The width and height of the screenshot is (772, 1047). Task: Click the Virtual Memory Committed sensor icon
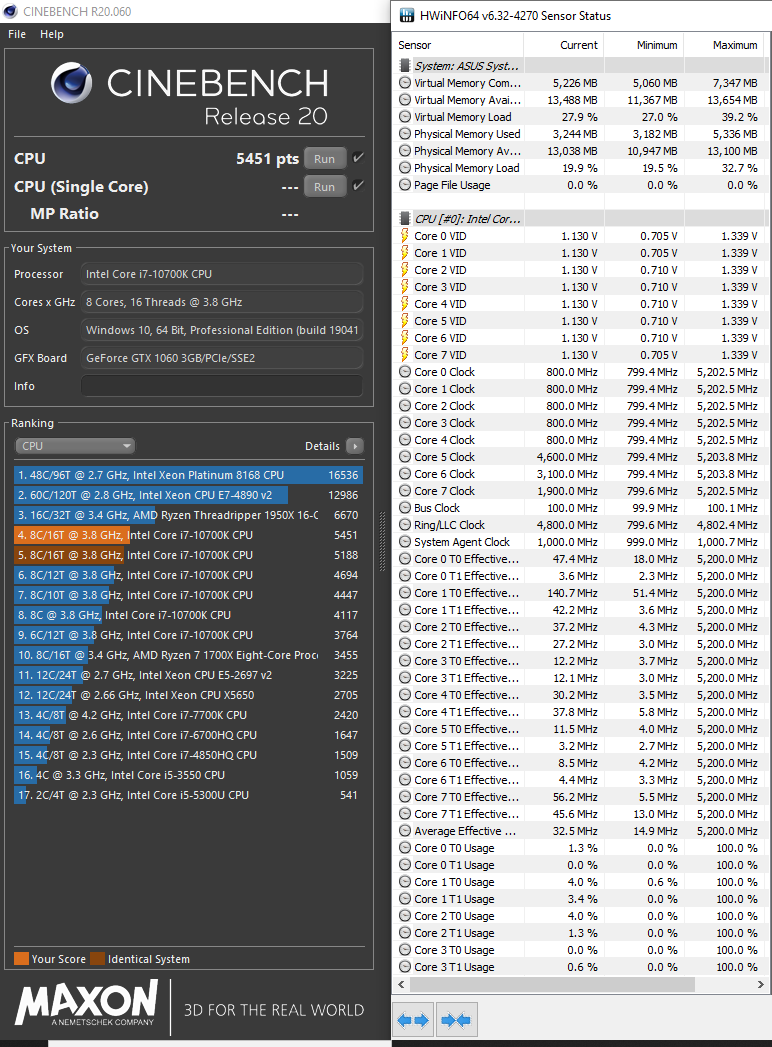(405, 83)
